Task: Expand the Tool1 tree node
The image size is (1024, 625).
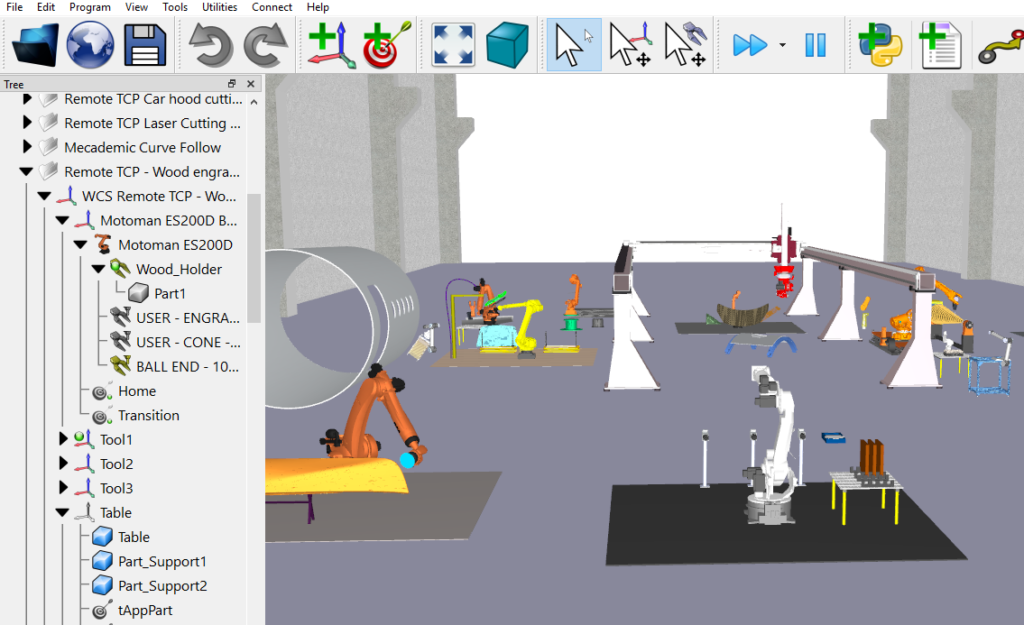Action: tap(63, 440)
